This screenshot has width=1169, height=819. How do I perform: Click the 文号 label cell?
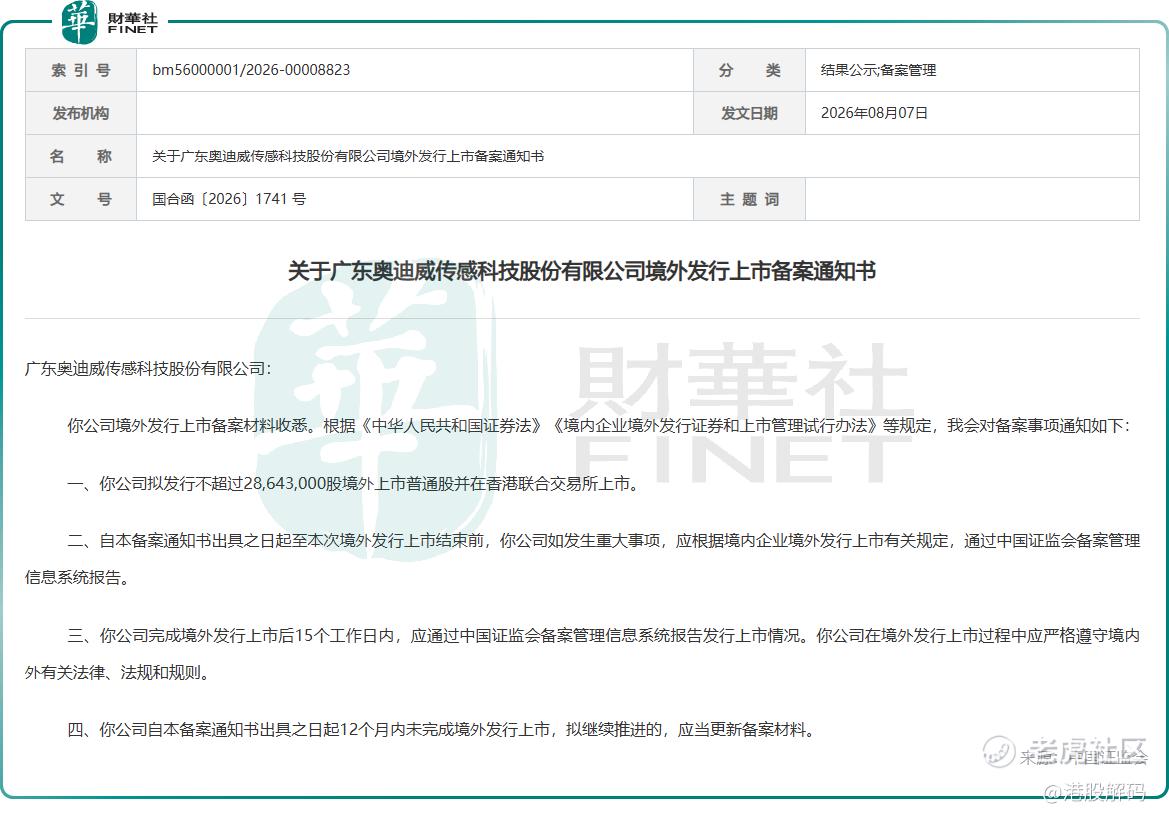(81, 199)
